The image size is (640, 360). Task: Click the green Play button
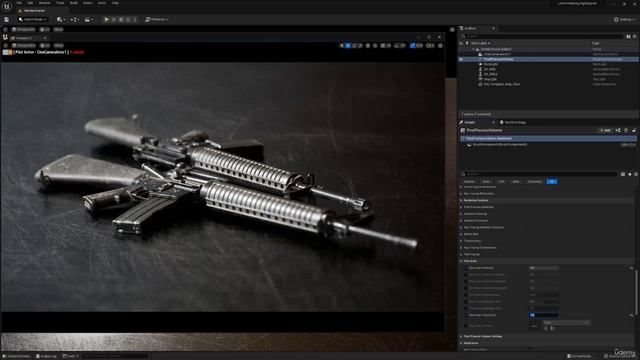pos(107,19)
